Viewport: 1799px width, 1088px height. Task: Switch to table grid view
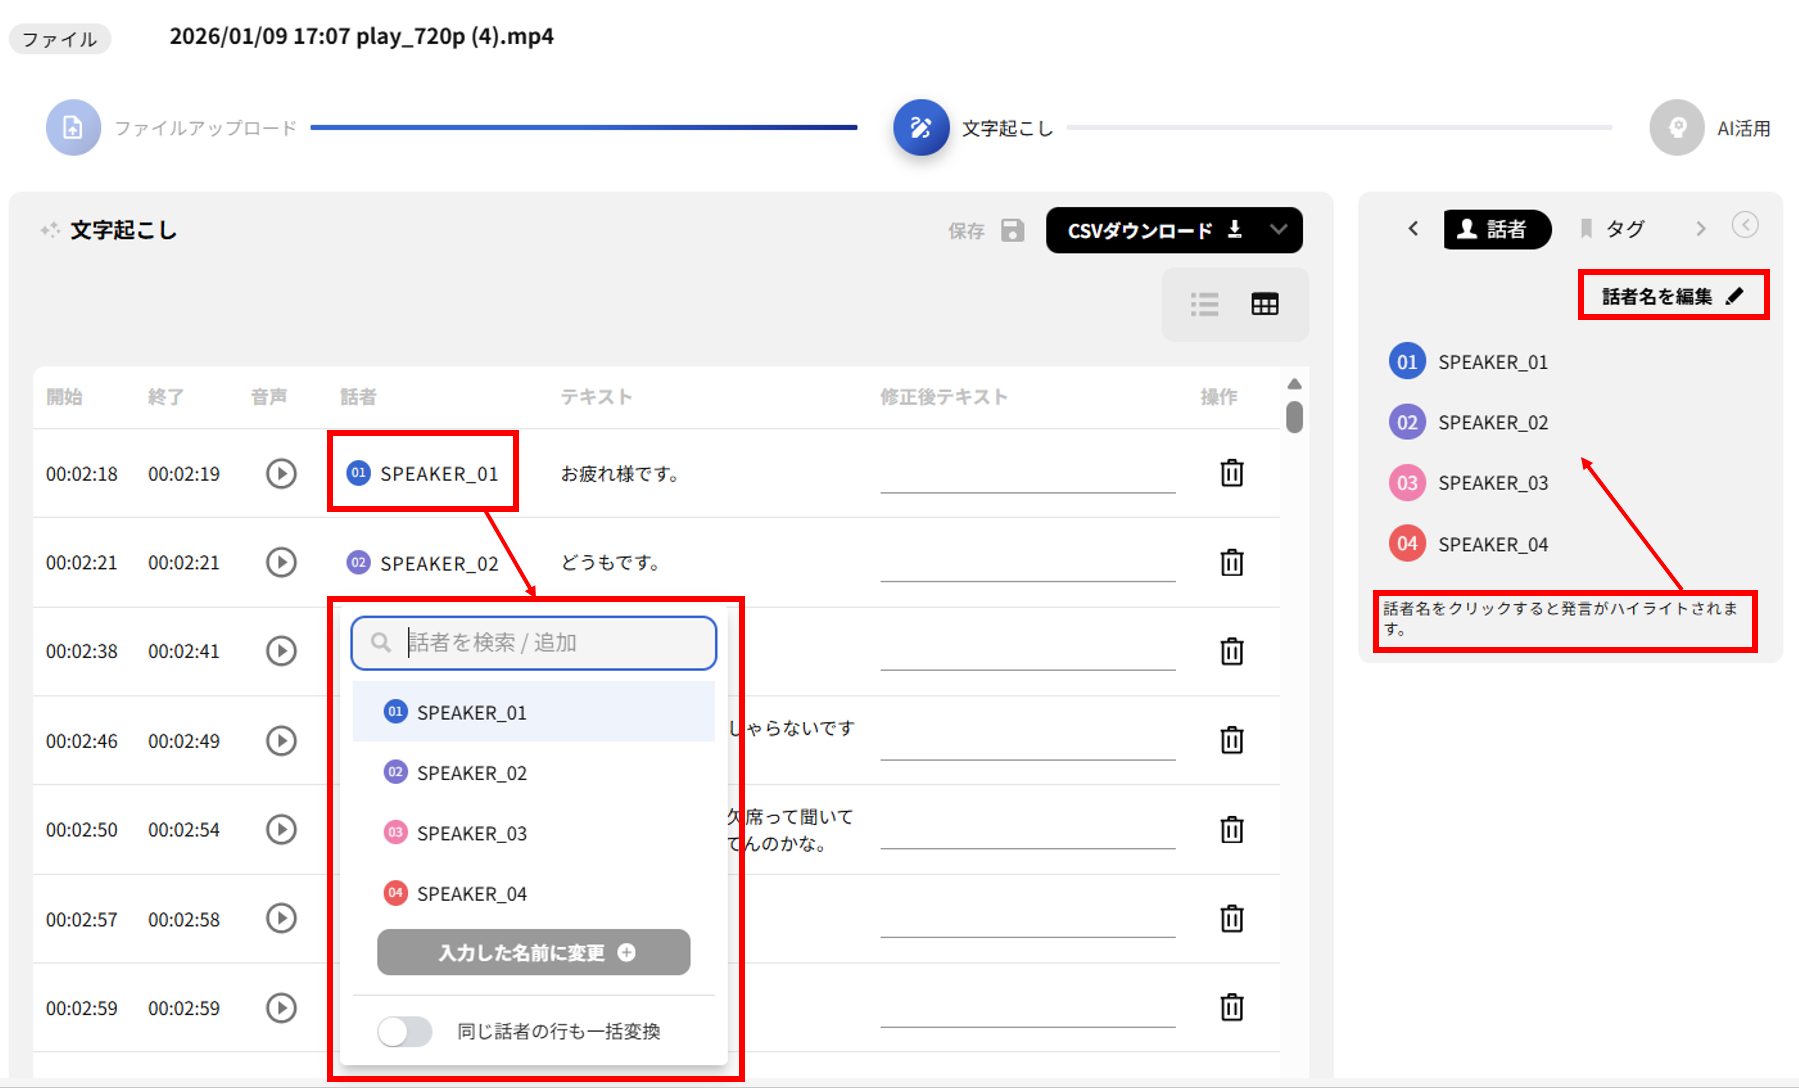(x=1264, y=304)
